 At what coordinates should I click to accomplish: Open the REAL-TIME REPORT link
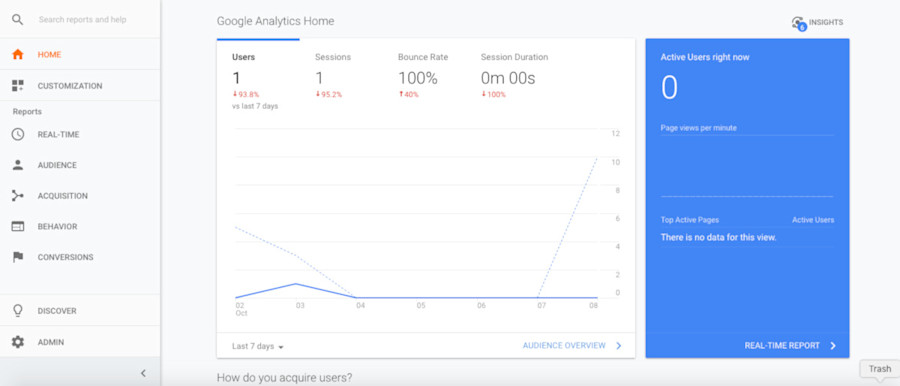point(782,346)
